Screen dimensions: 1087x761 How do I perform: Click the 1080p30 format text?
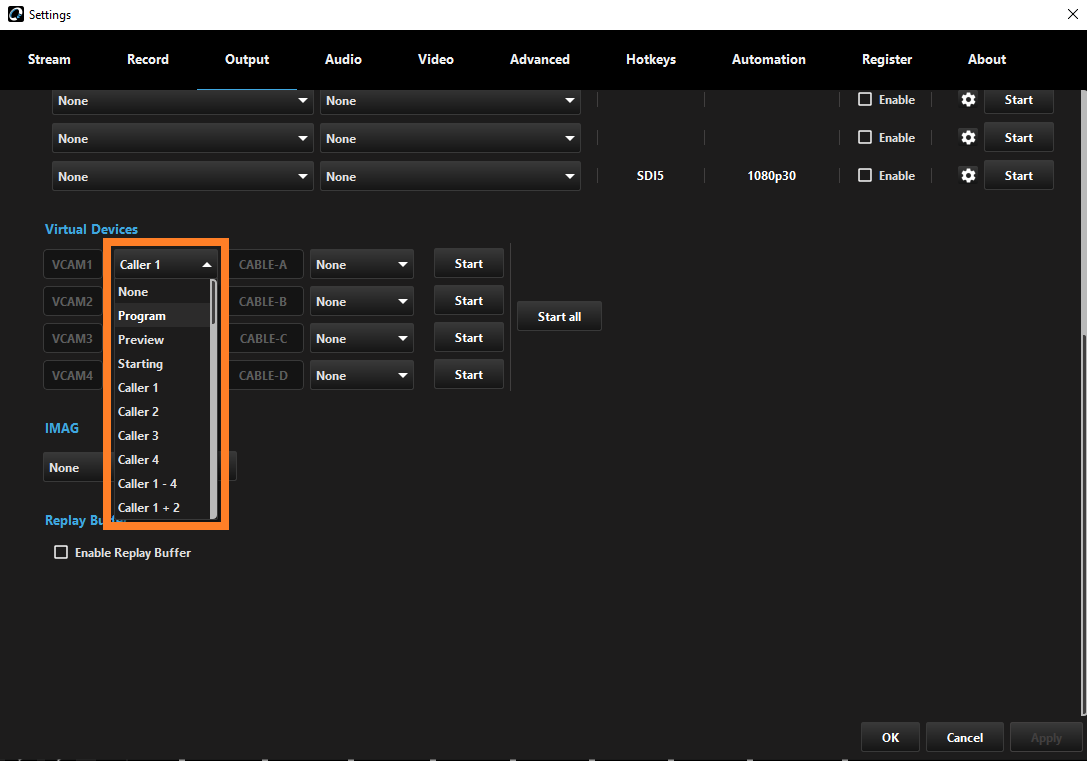(771, 176)
